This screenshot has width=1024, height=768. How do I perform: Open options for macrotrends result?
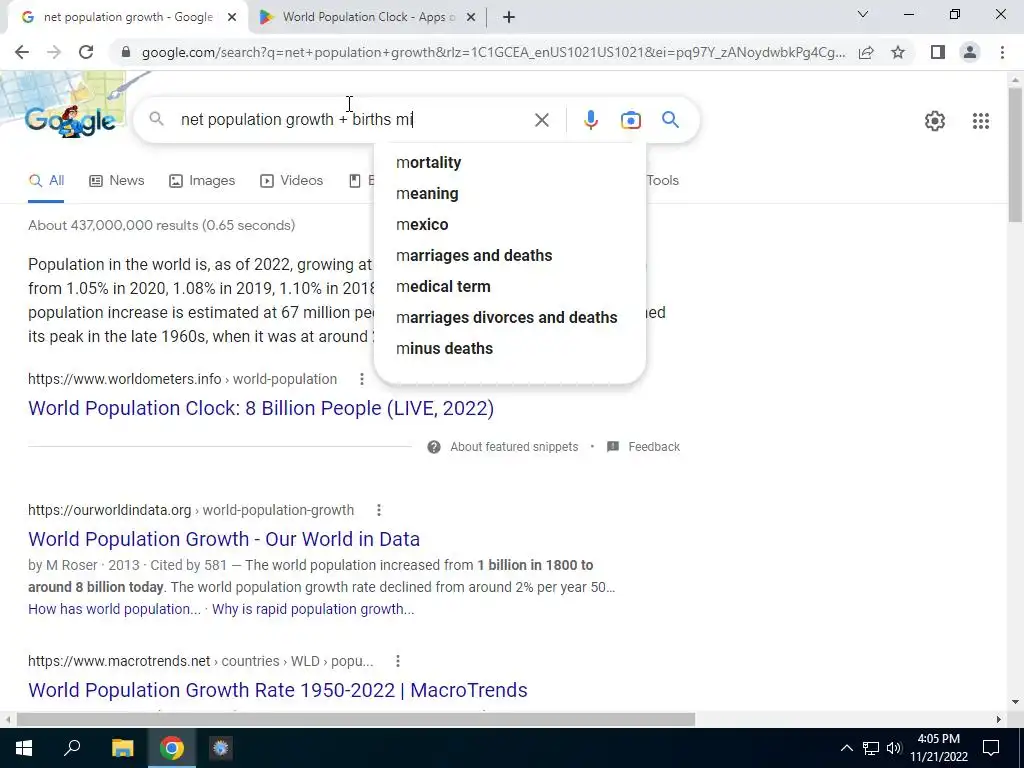398,662
